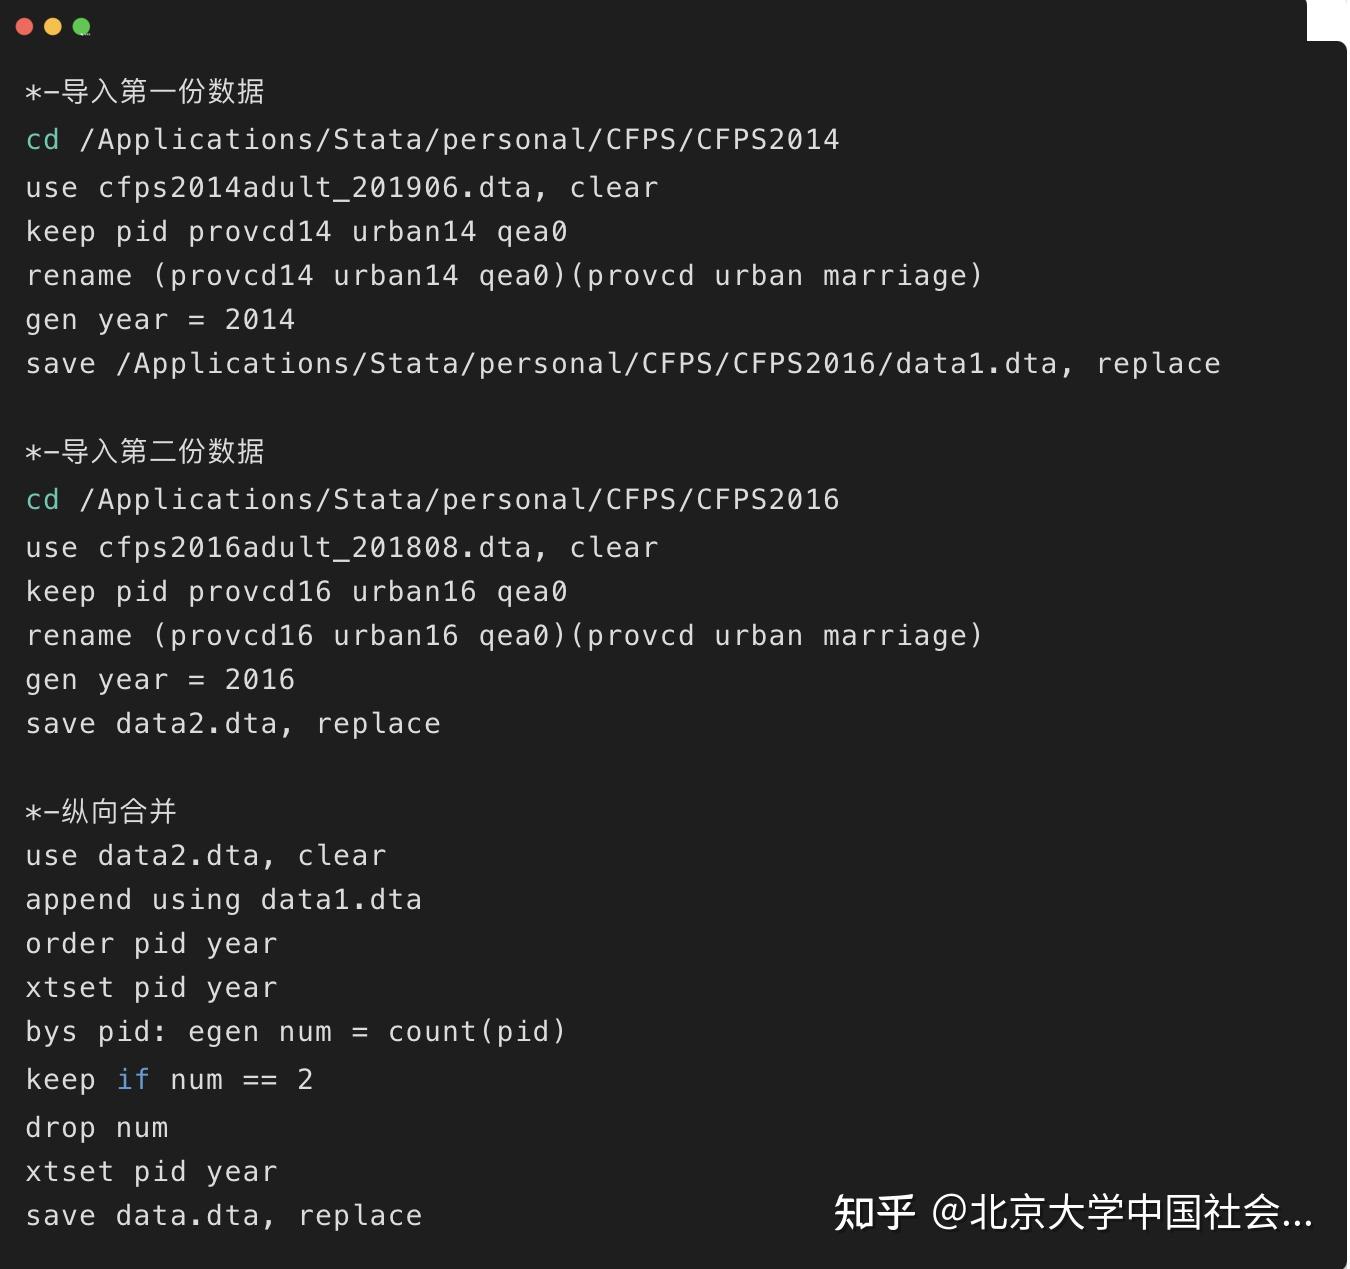
Task: Click the CFPS2014 directory path text
Action: coord(459,140)
